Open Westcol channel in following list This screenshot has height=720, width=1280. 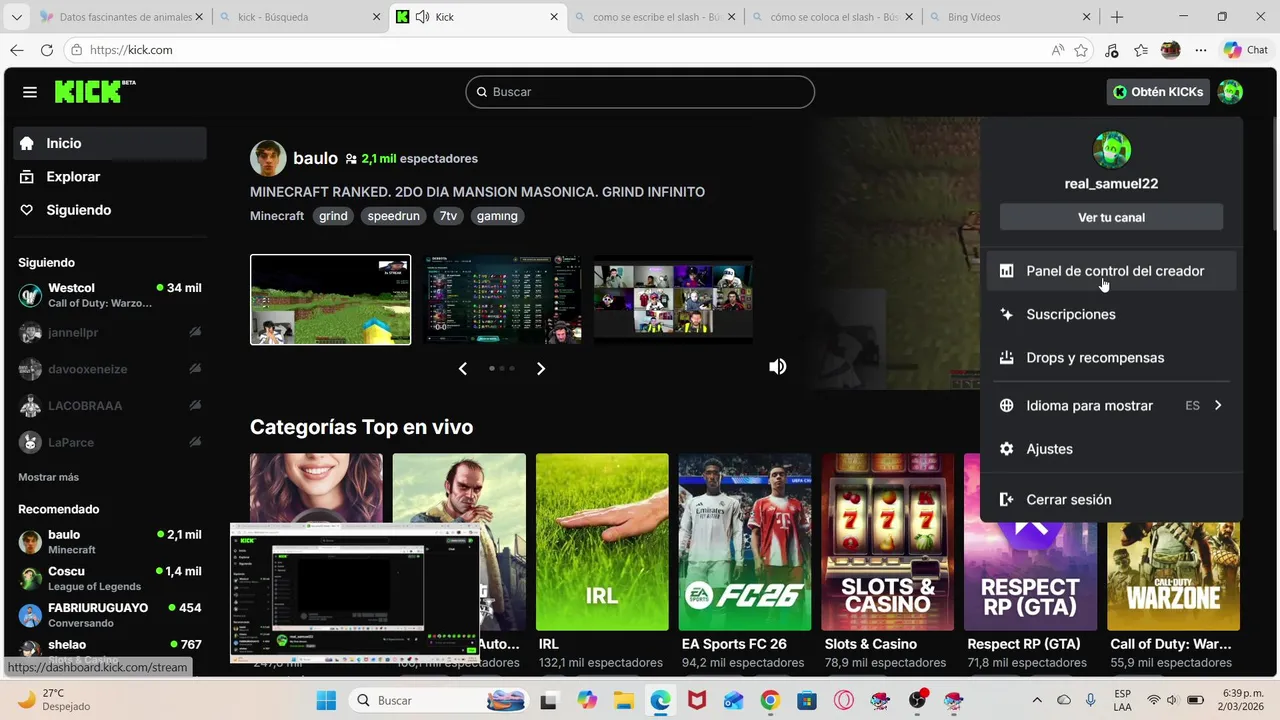[110, 295]
